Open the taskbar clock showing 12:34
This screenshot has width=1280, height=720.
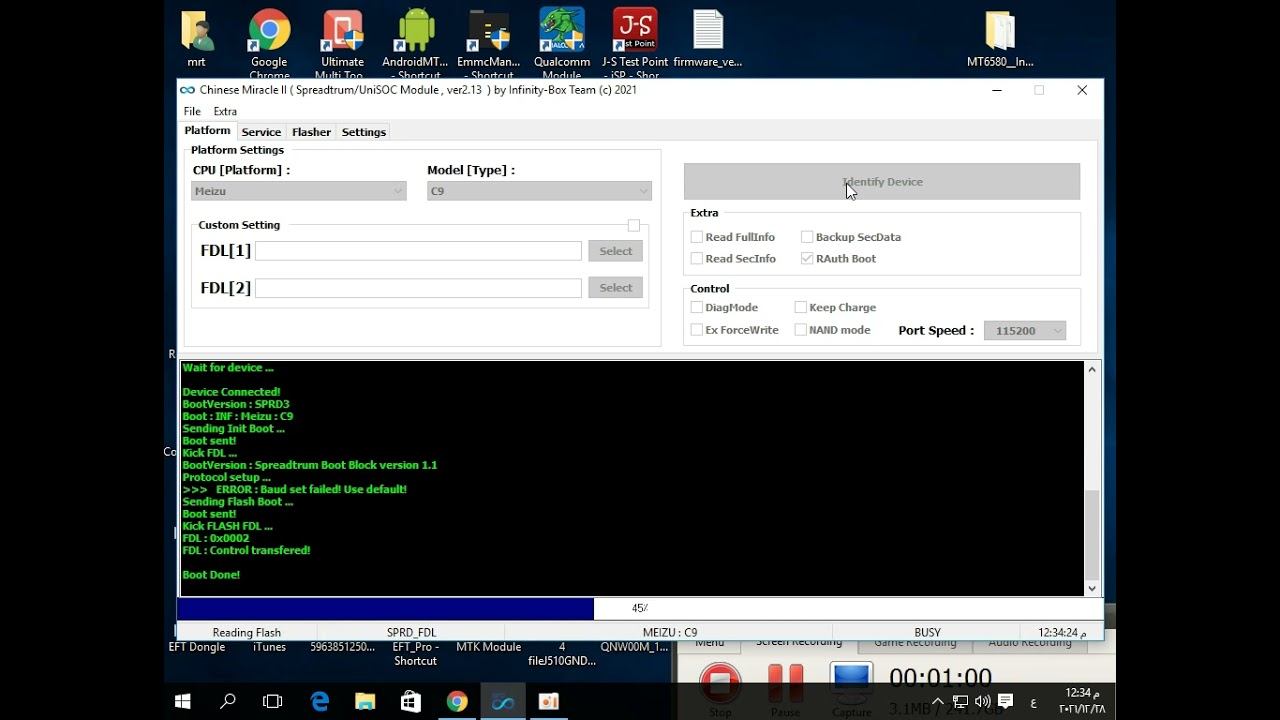pyautogui.click(x=1082, y=701)
